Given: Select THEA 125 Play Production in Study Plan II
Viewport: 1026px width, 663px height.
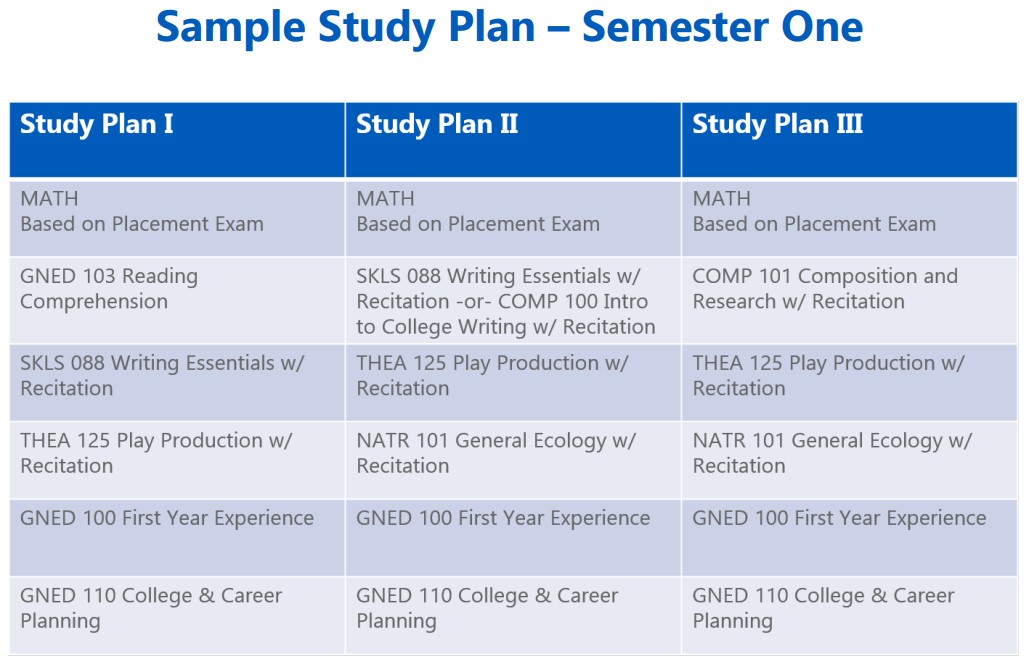Looking at the screenshot, I should [x=492, y=375].
